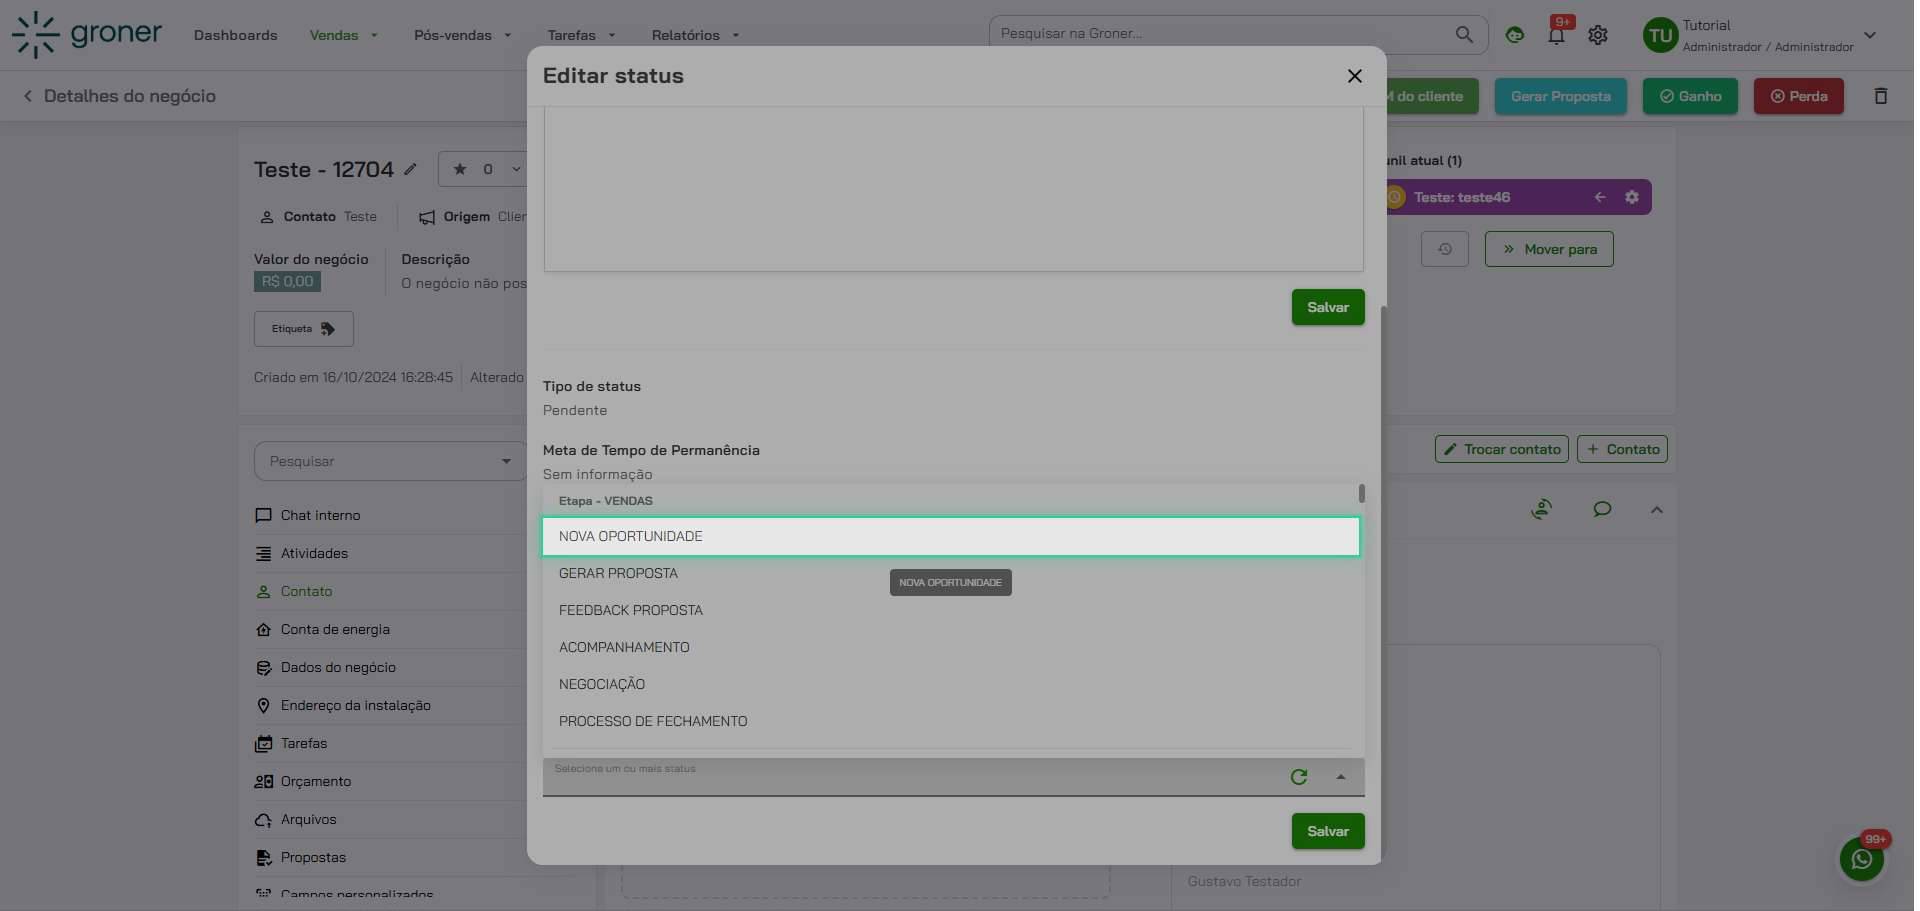This screenshot has height=911, width=1920.
Task: Click the Etiqueta tag button
Action: point(303,329)
